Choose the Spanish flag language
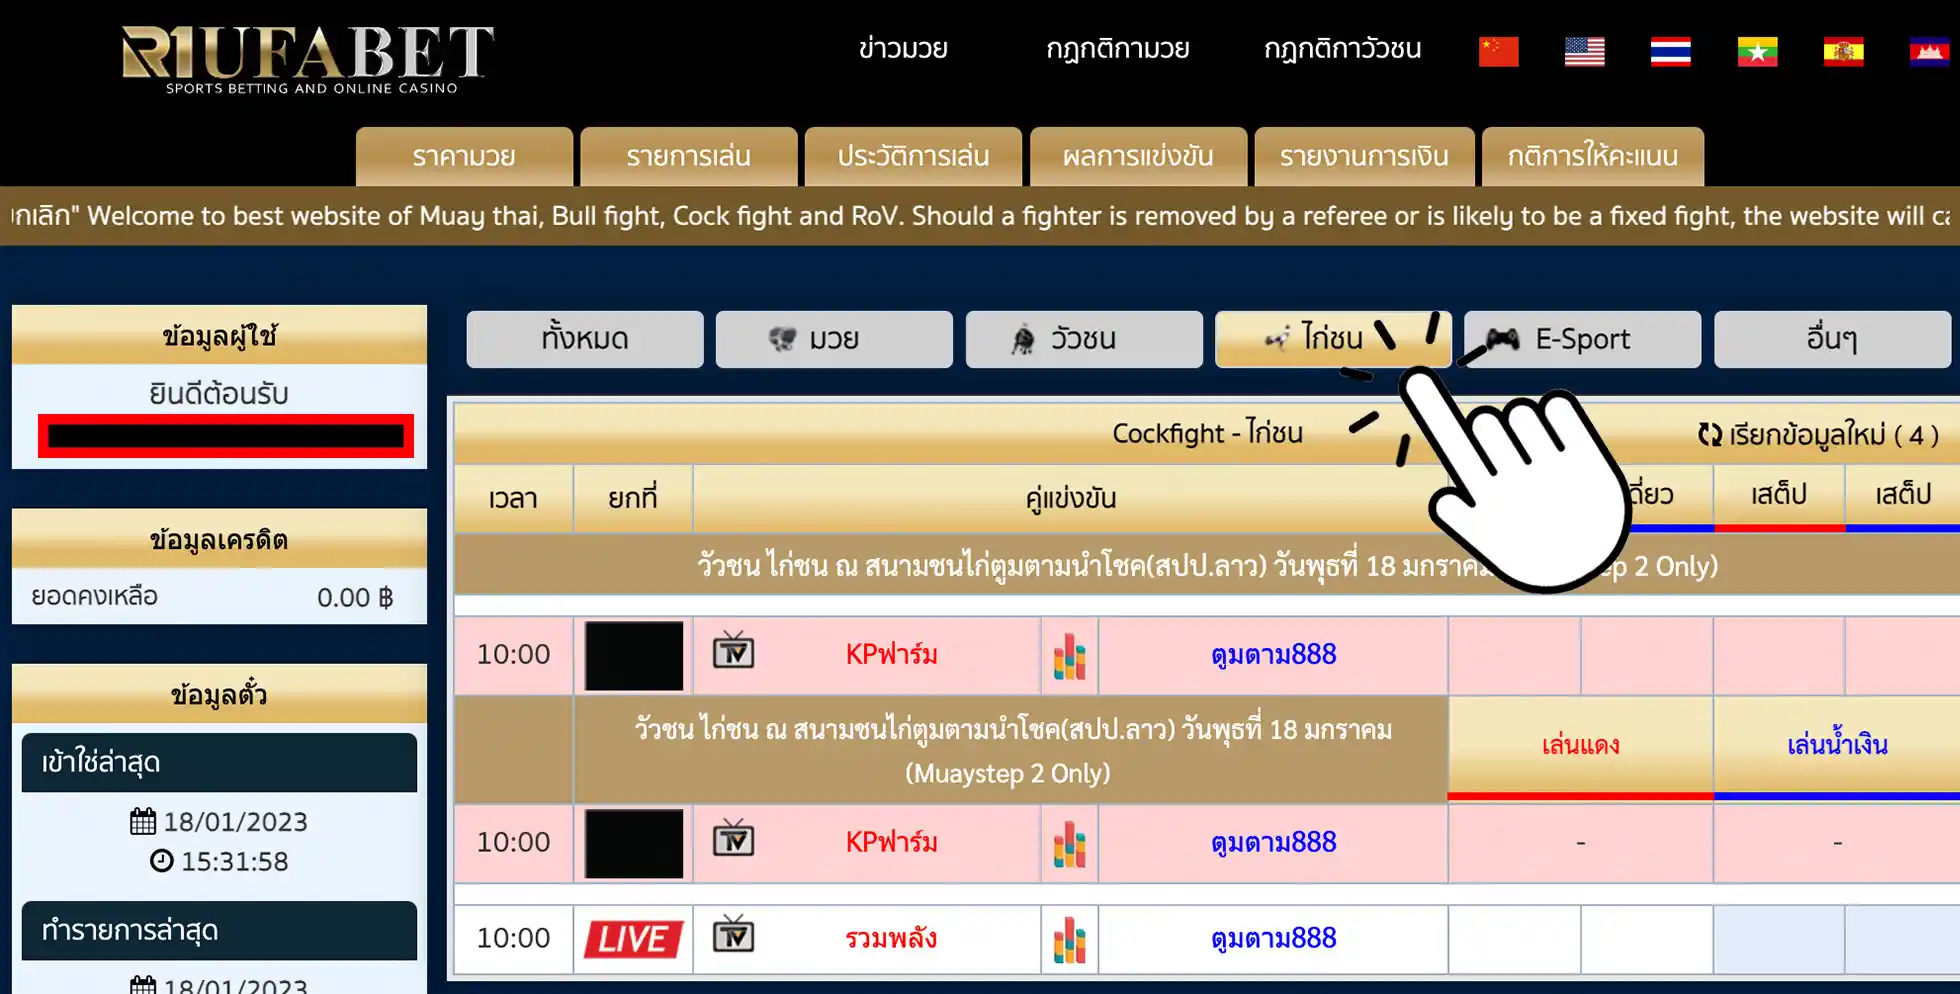The width and height of the screenshot is (1960, 994). [1843, 51]
